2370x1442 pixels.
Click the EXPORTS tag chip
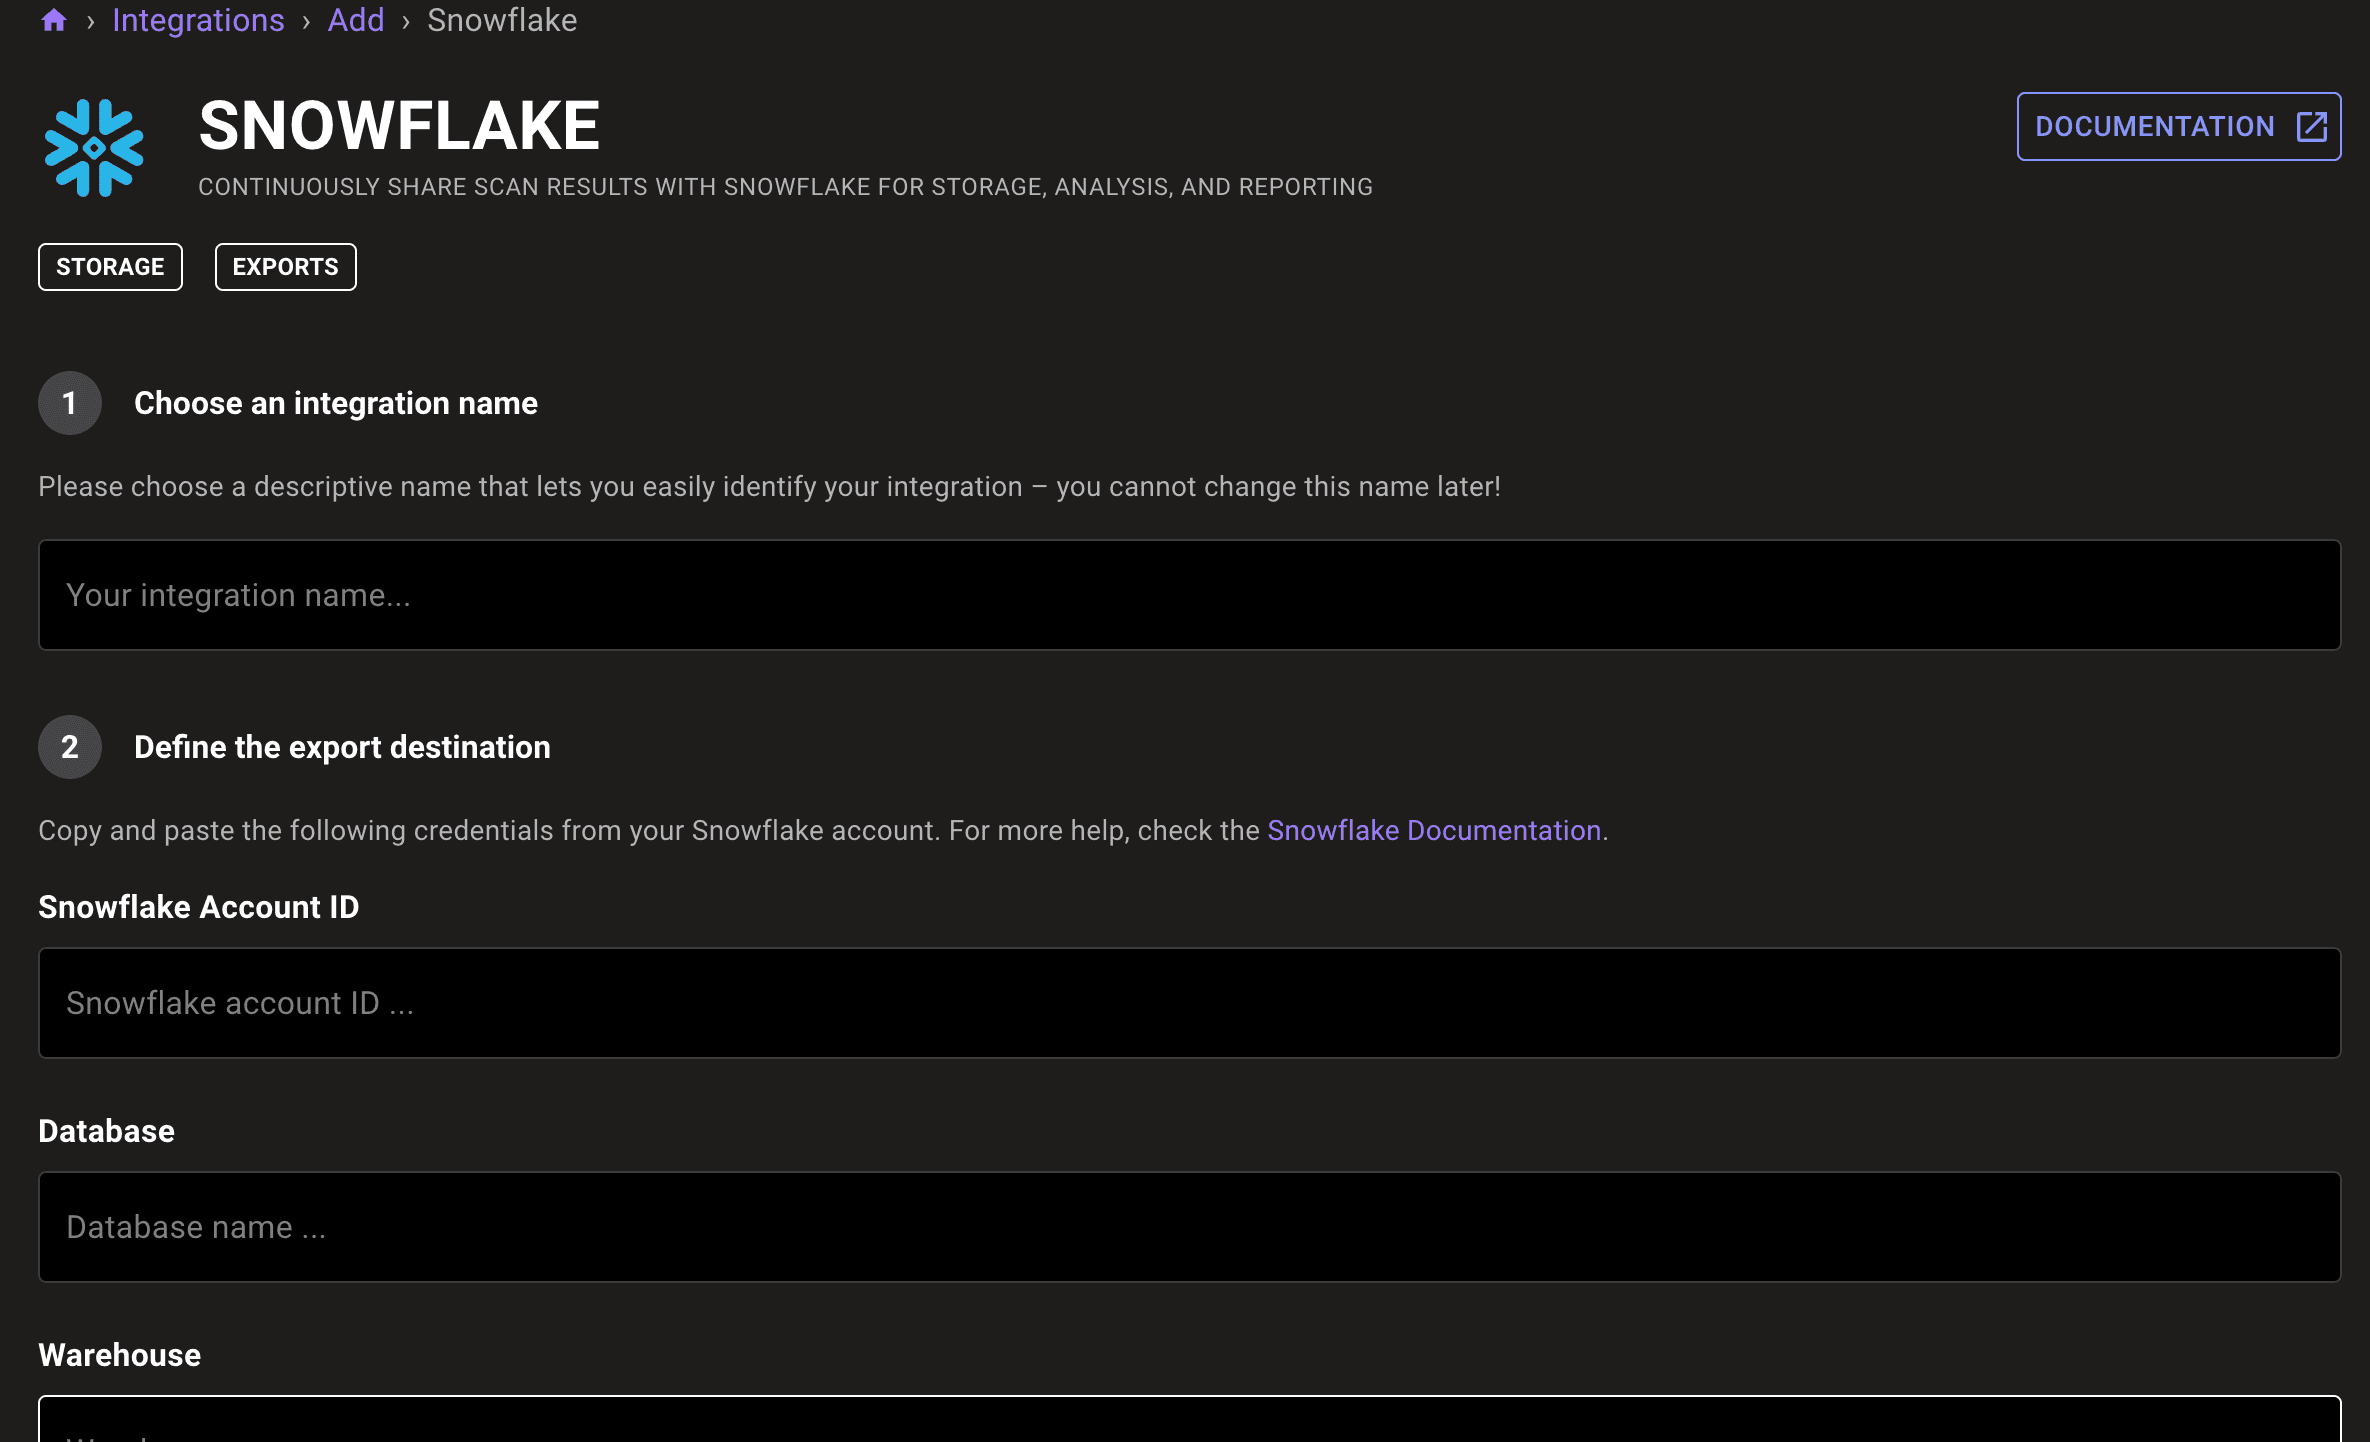[285, 266]
